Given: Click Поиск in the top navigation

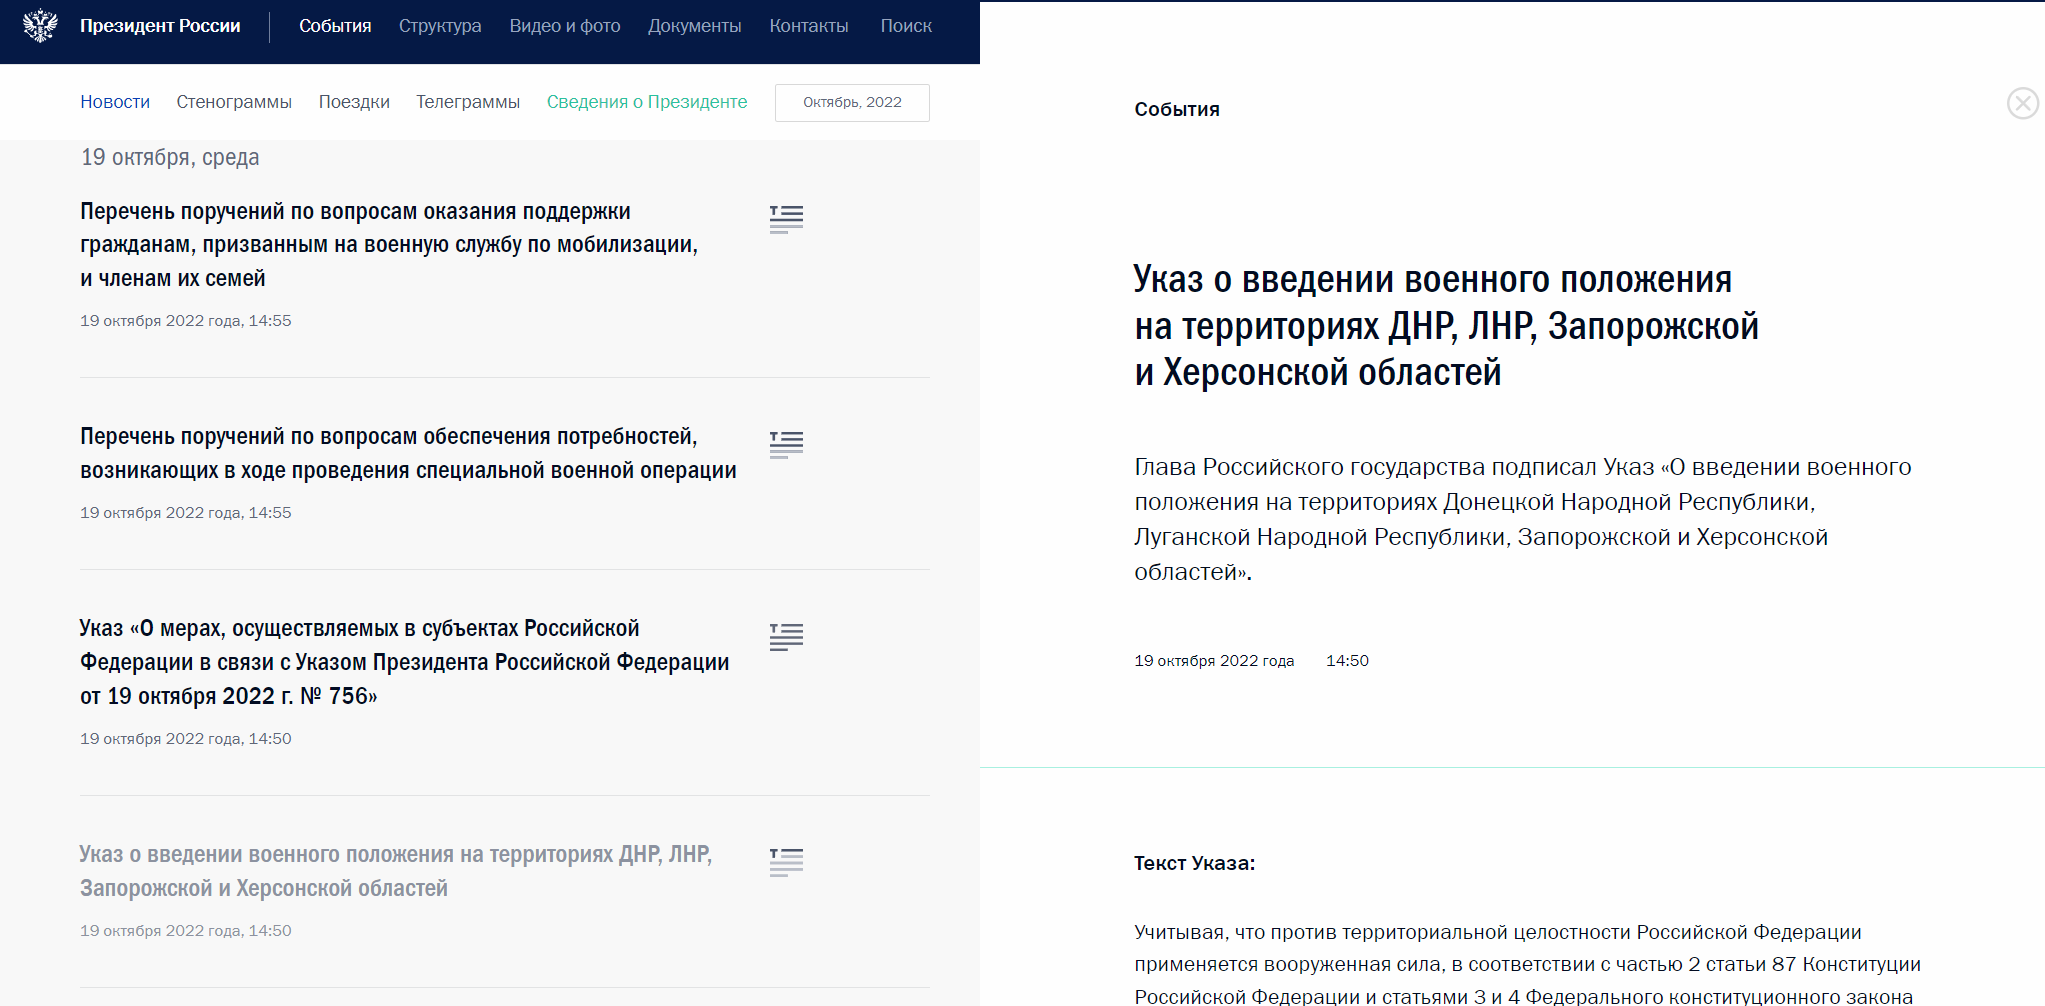Looking at the screenshot, I should point(906,26).
